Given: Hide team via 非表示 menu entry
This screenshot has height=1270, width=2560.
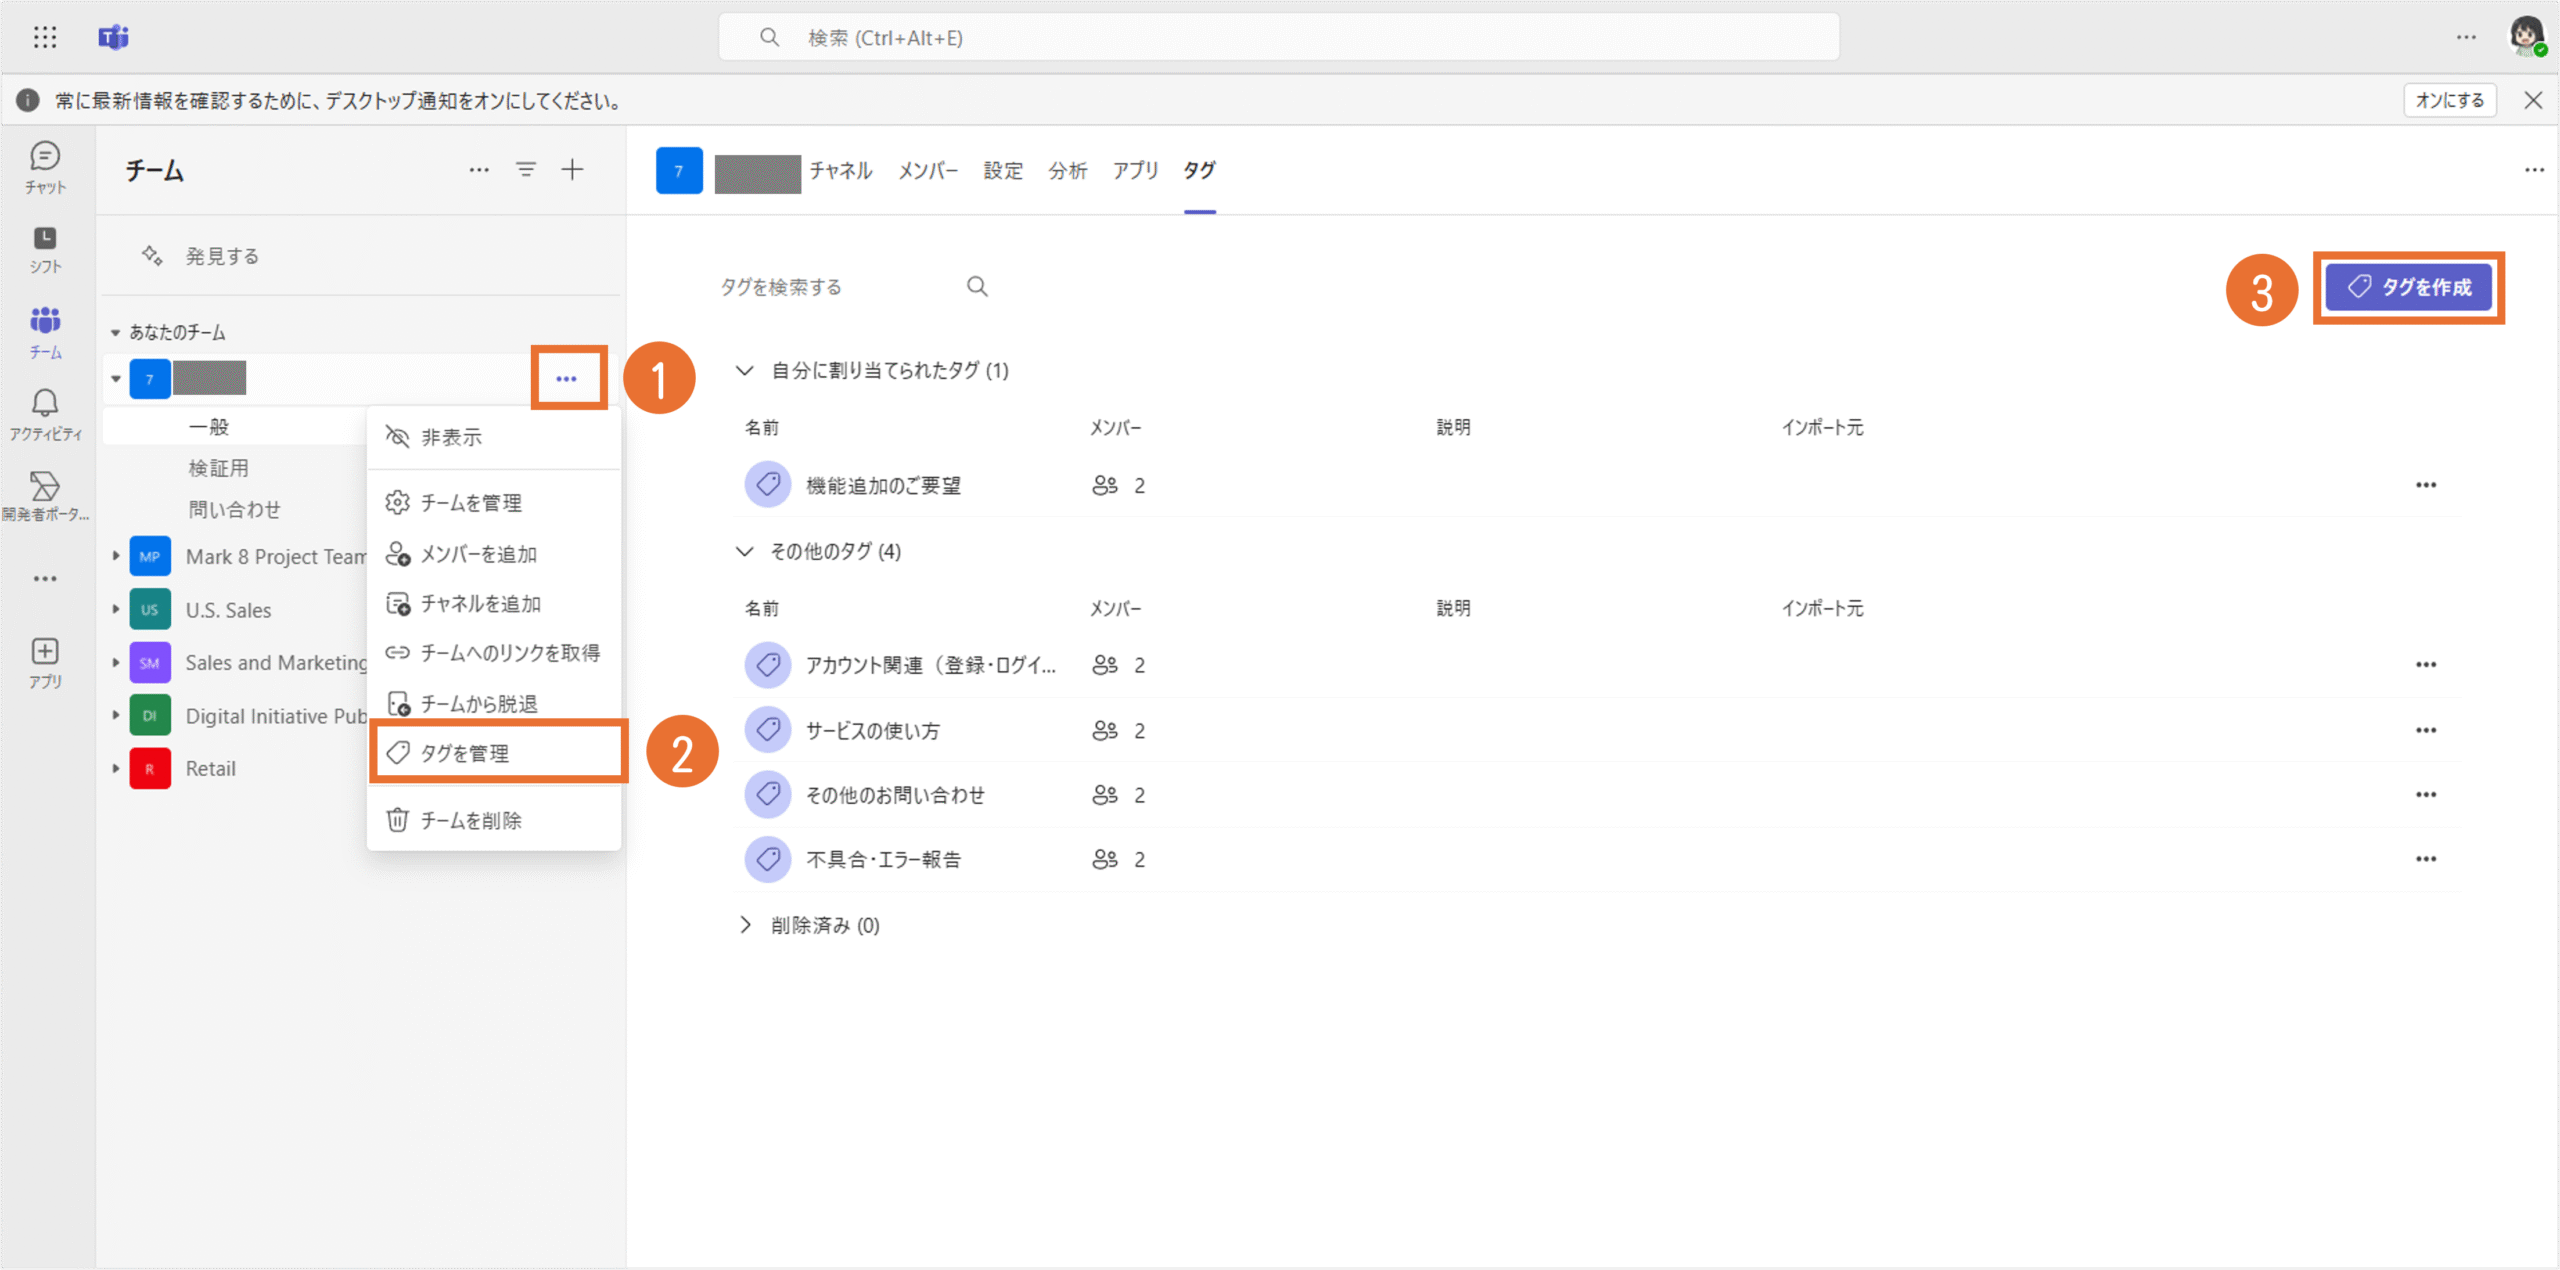Looking at the screenshot, I should coord(451,437).
